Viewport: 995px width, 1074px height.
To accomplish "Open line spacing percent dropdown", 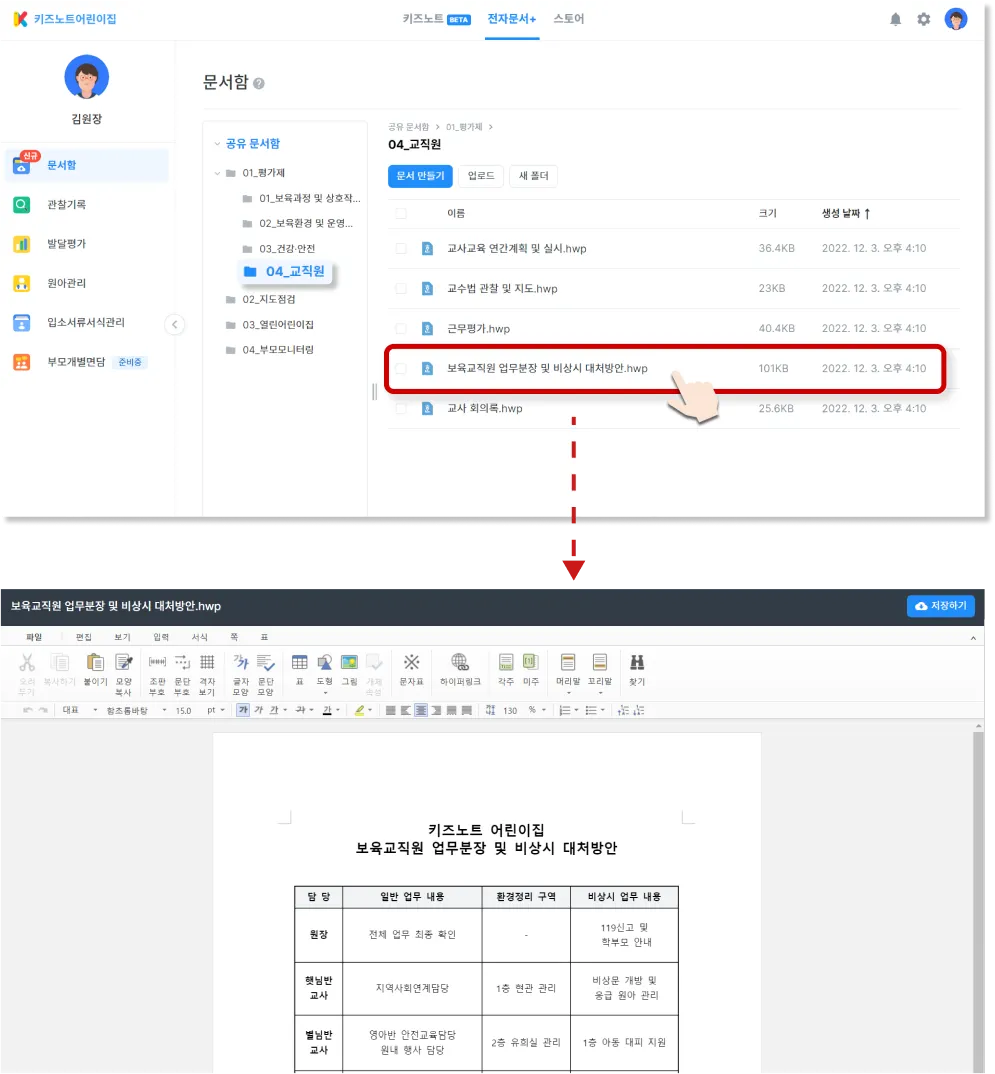I will pos(544,710).
